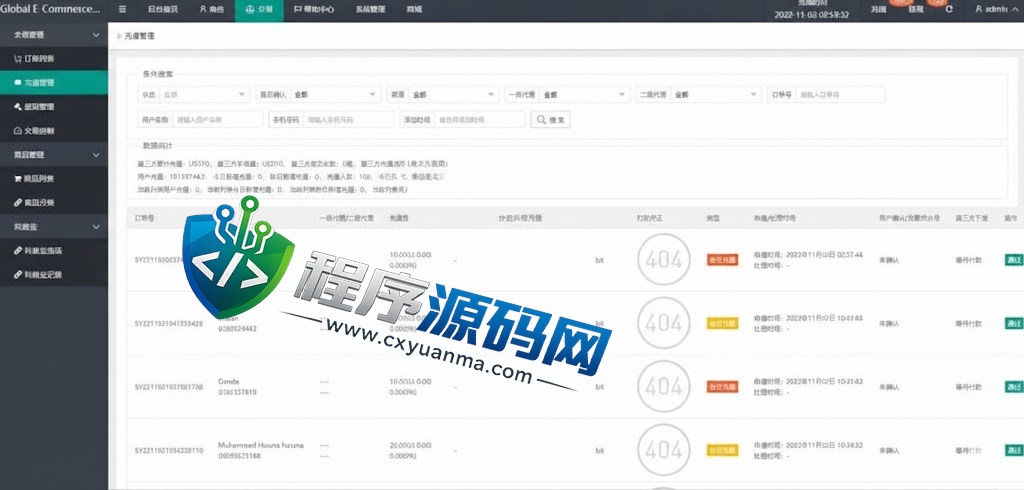Viewport: 1024px width, 490px height.
Task: Open the flag-icon help center tab
Action: [x=313, y=10]
